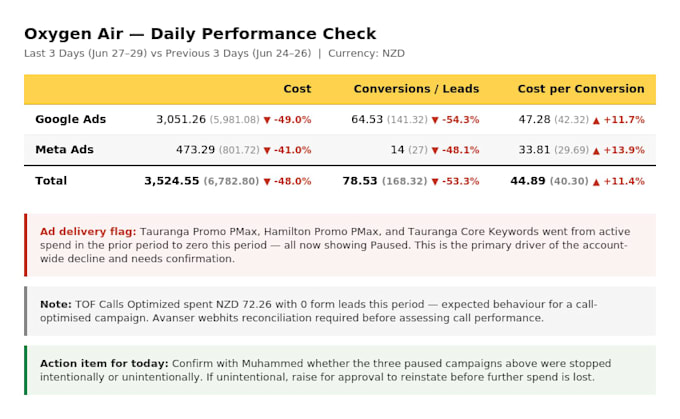Select the Conversions / Leads column header
Viewport: 680px width, 419px height.
pyautogui.click(x=416, y=89)
